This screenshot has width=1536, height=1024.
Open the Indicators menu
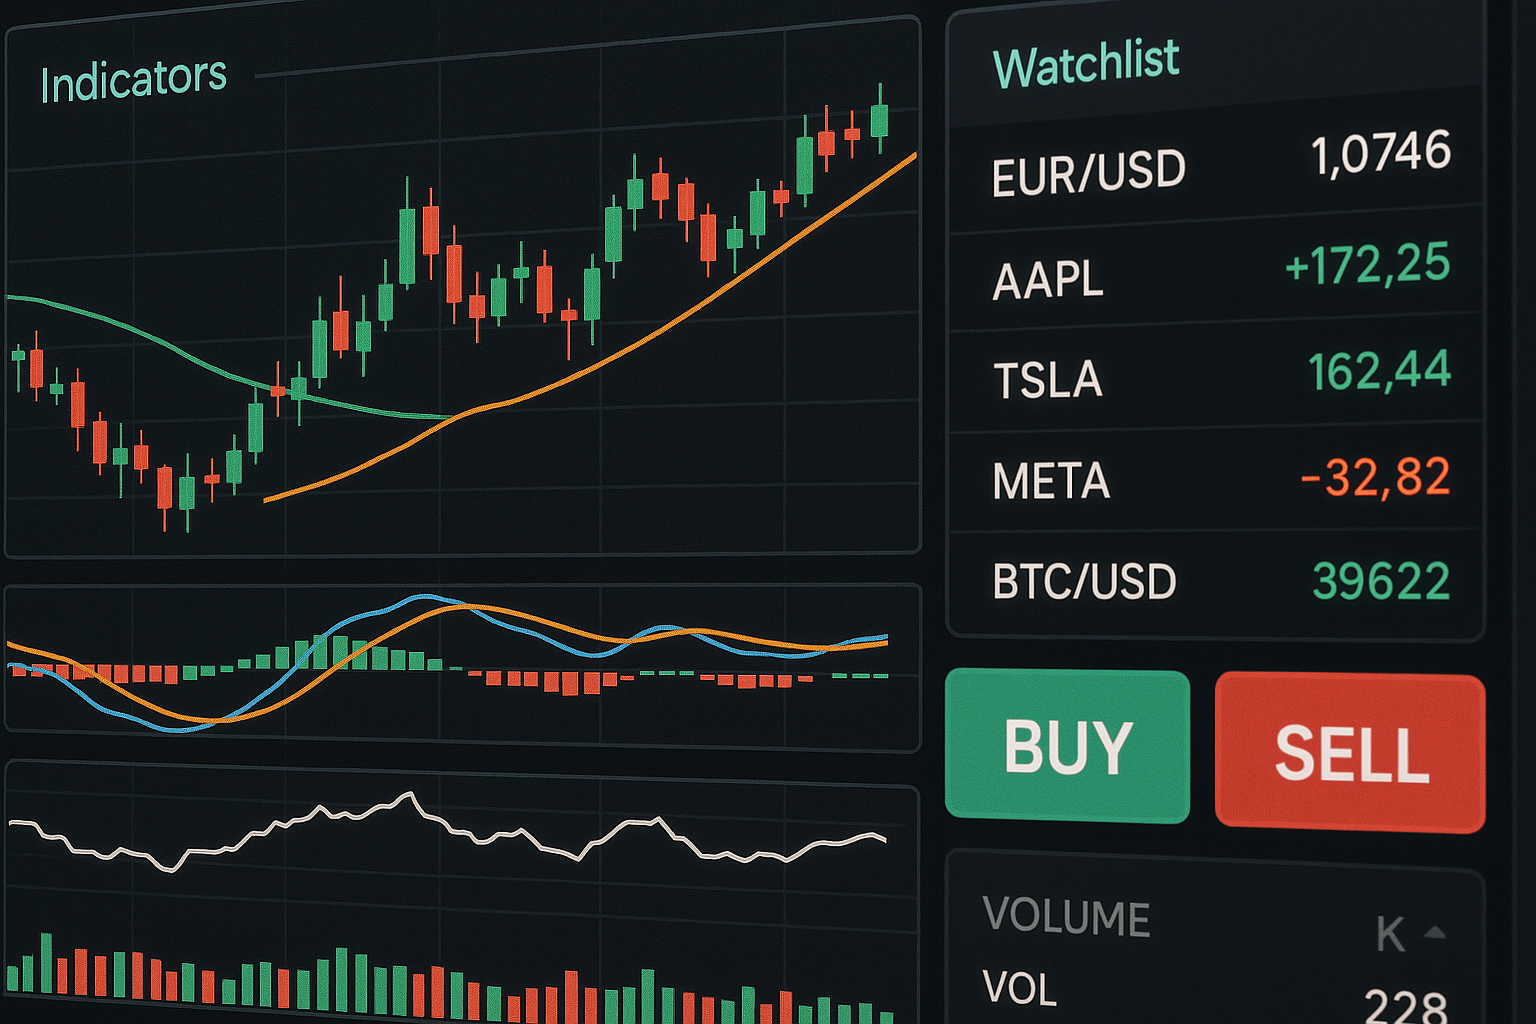click(x=134, y=80)
